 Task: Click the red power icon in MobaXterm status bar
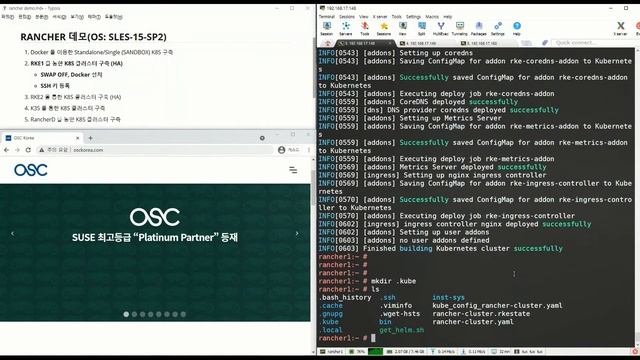(x=635, y=351)
